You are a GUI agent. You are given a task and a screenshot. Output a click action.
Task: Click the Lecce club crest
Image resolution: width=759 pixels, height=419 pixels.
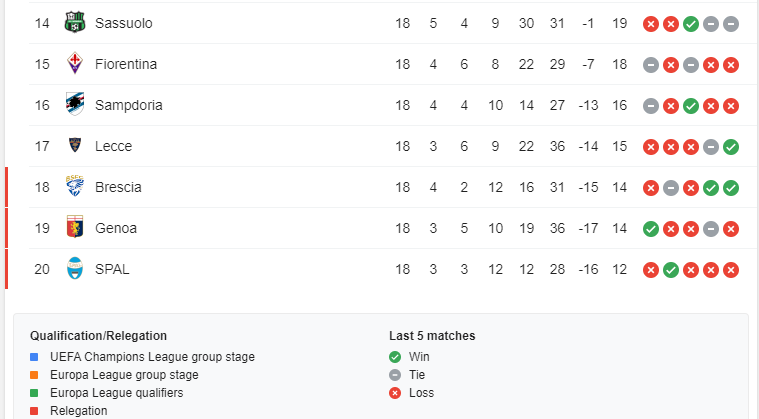(x=75, y=146)
